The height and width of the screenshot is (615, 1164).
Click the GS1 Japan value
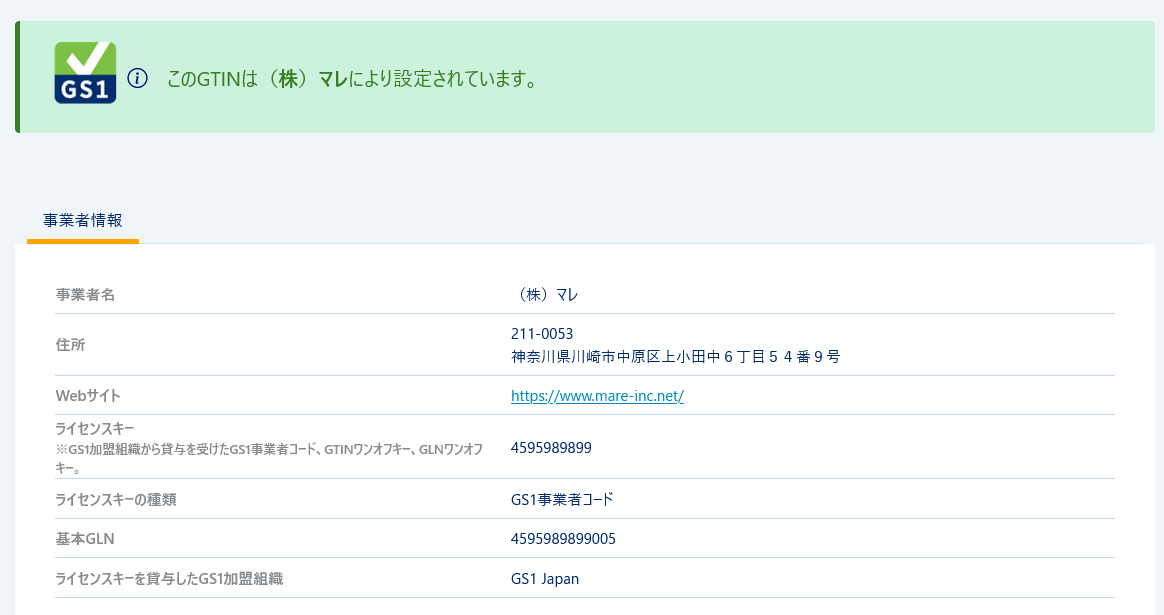point(545,579)
